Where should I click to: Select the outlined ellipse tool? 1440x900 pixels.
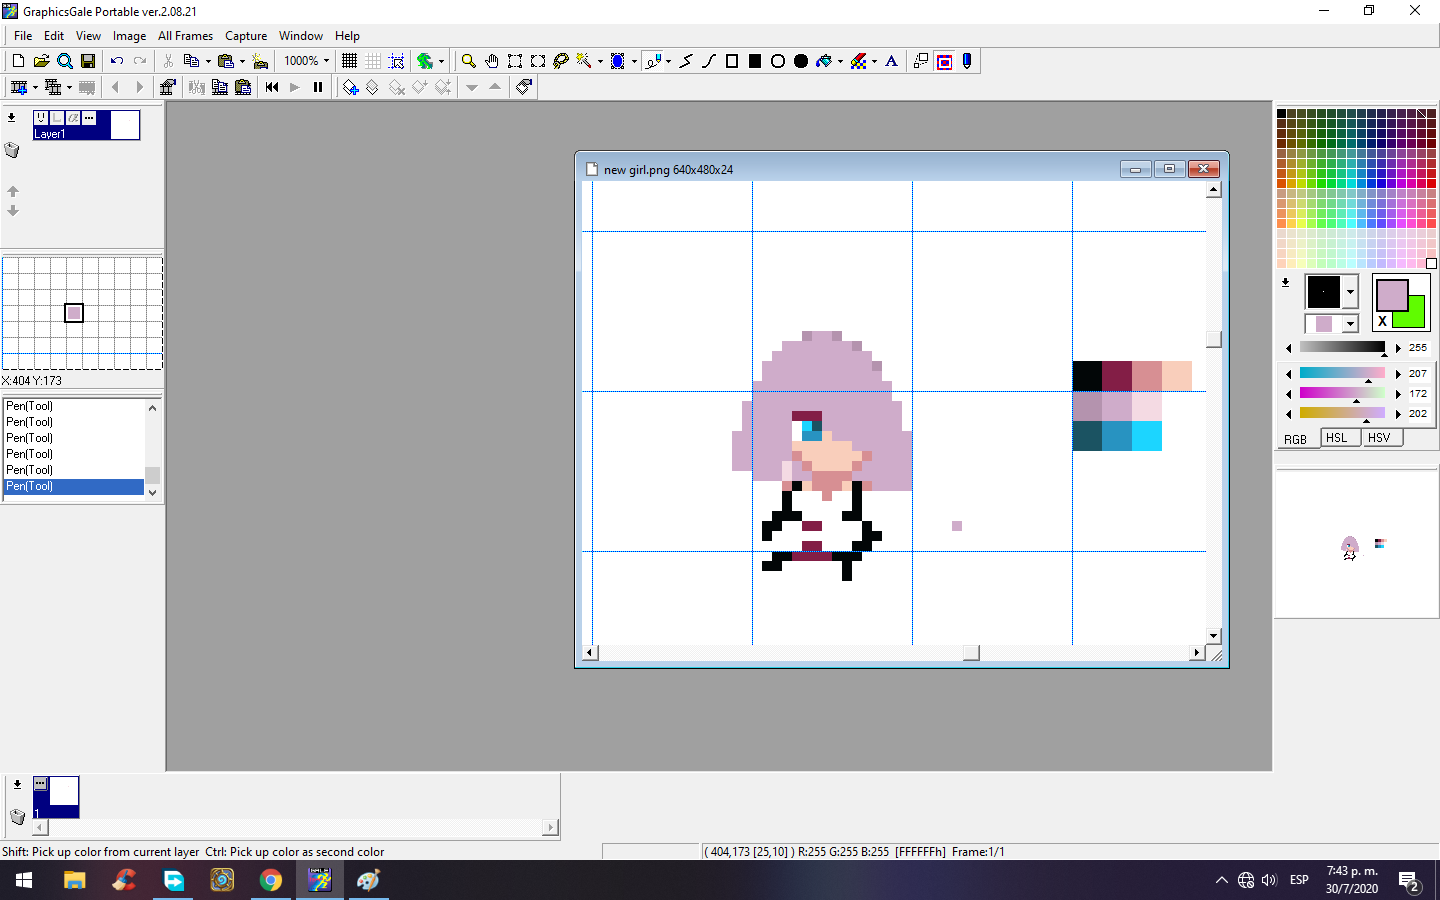pyautogui.click(x=778, y=61)
